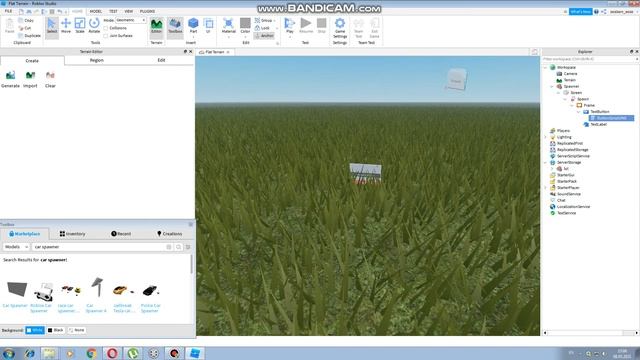Click the toolbox search field
The image size is (640, 360).
click(100, 247)
